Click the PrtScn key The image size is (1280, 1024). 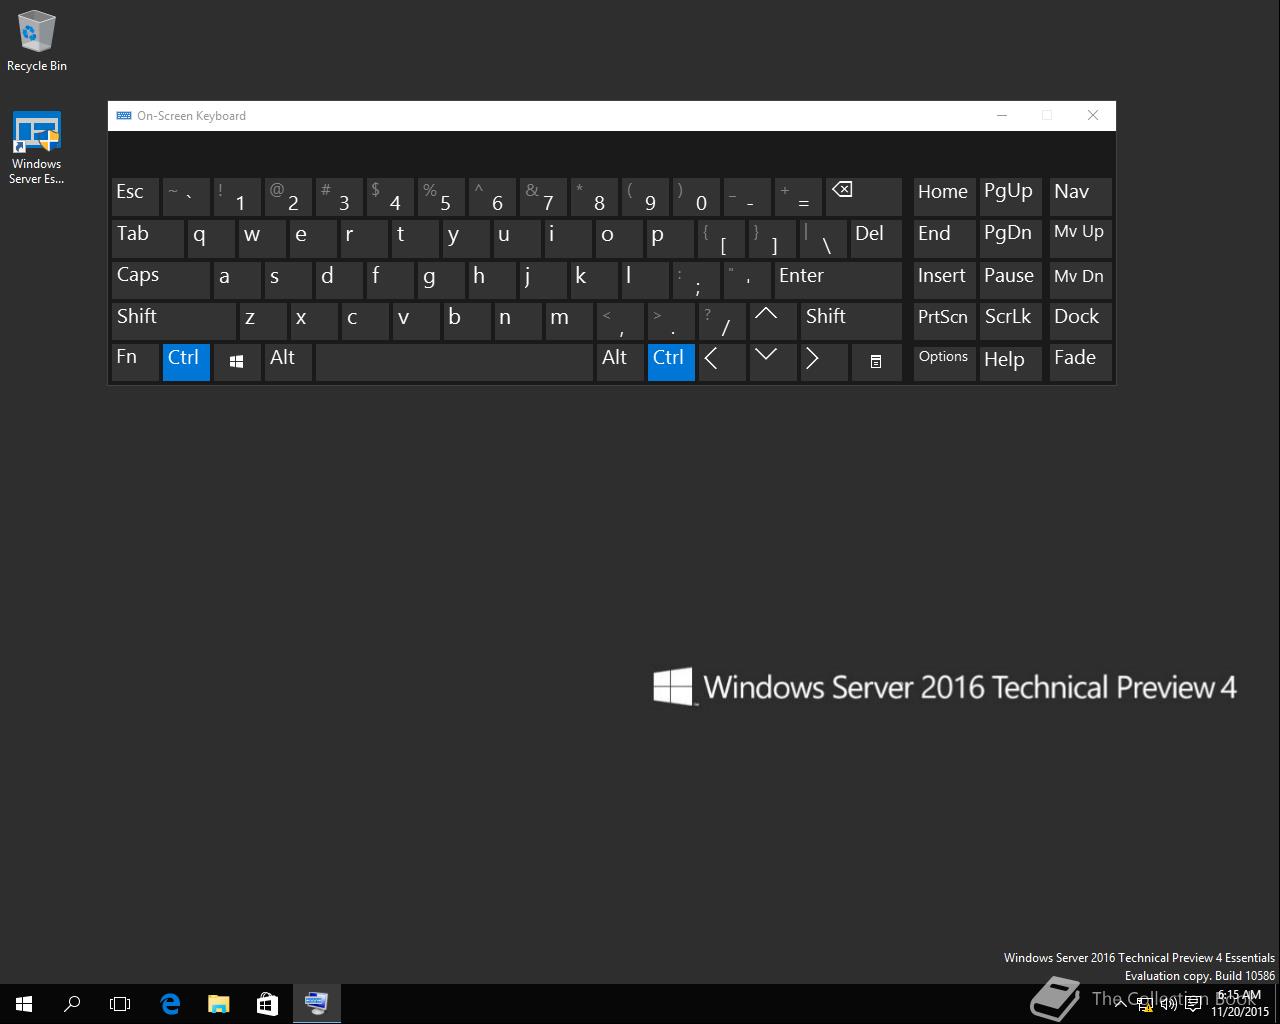[944, 321]
